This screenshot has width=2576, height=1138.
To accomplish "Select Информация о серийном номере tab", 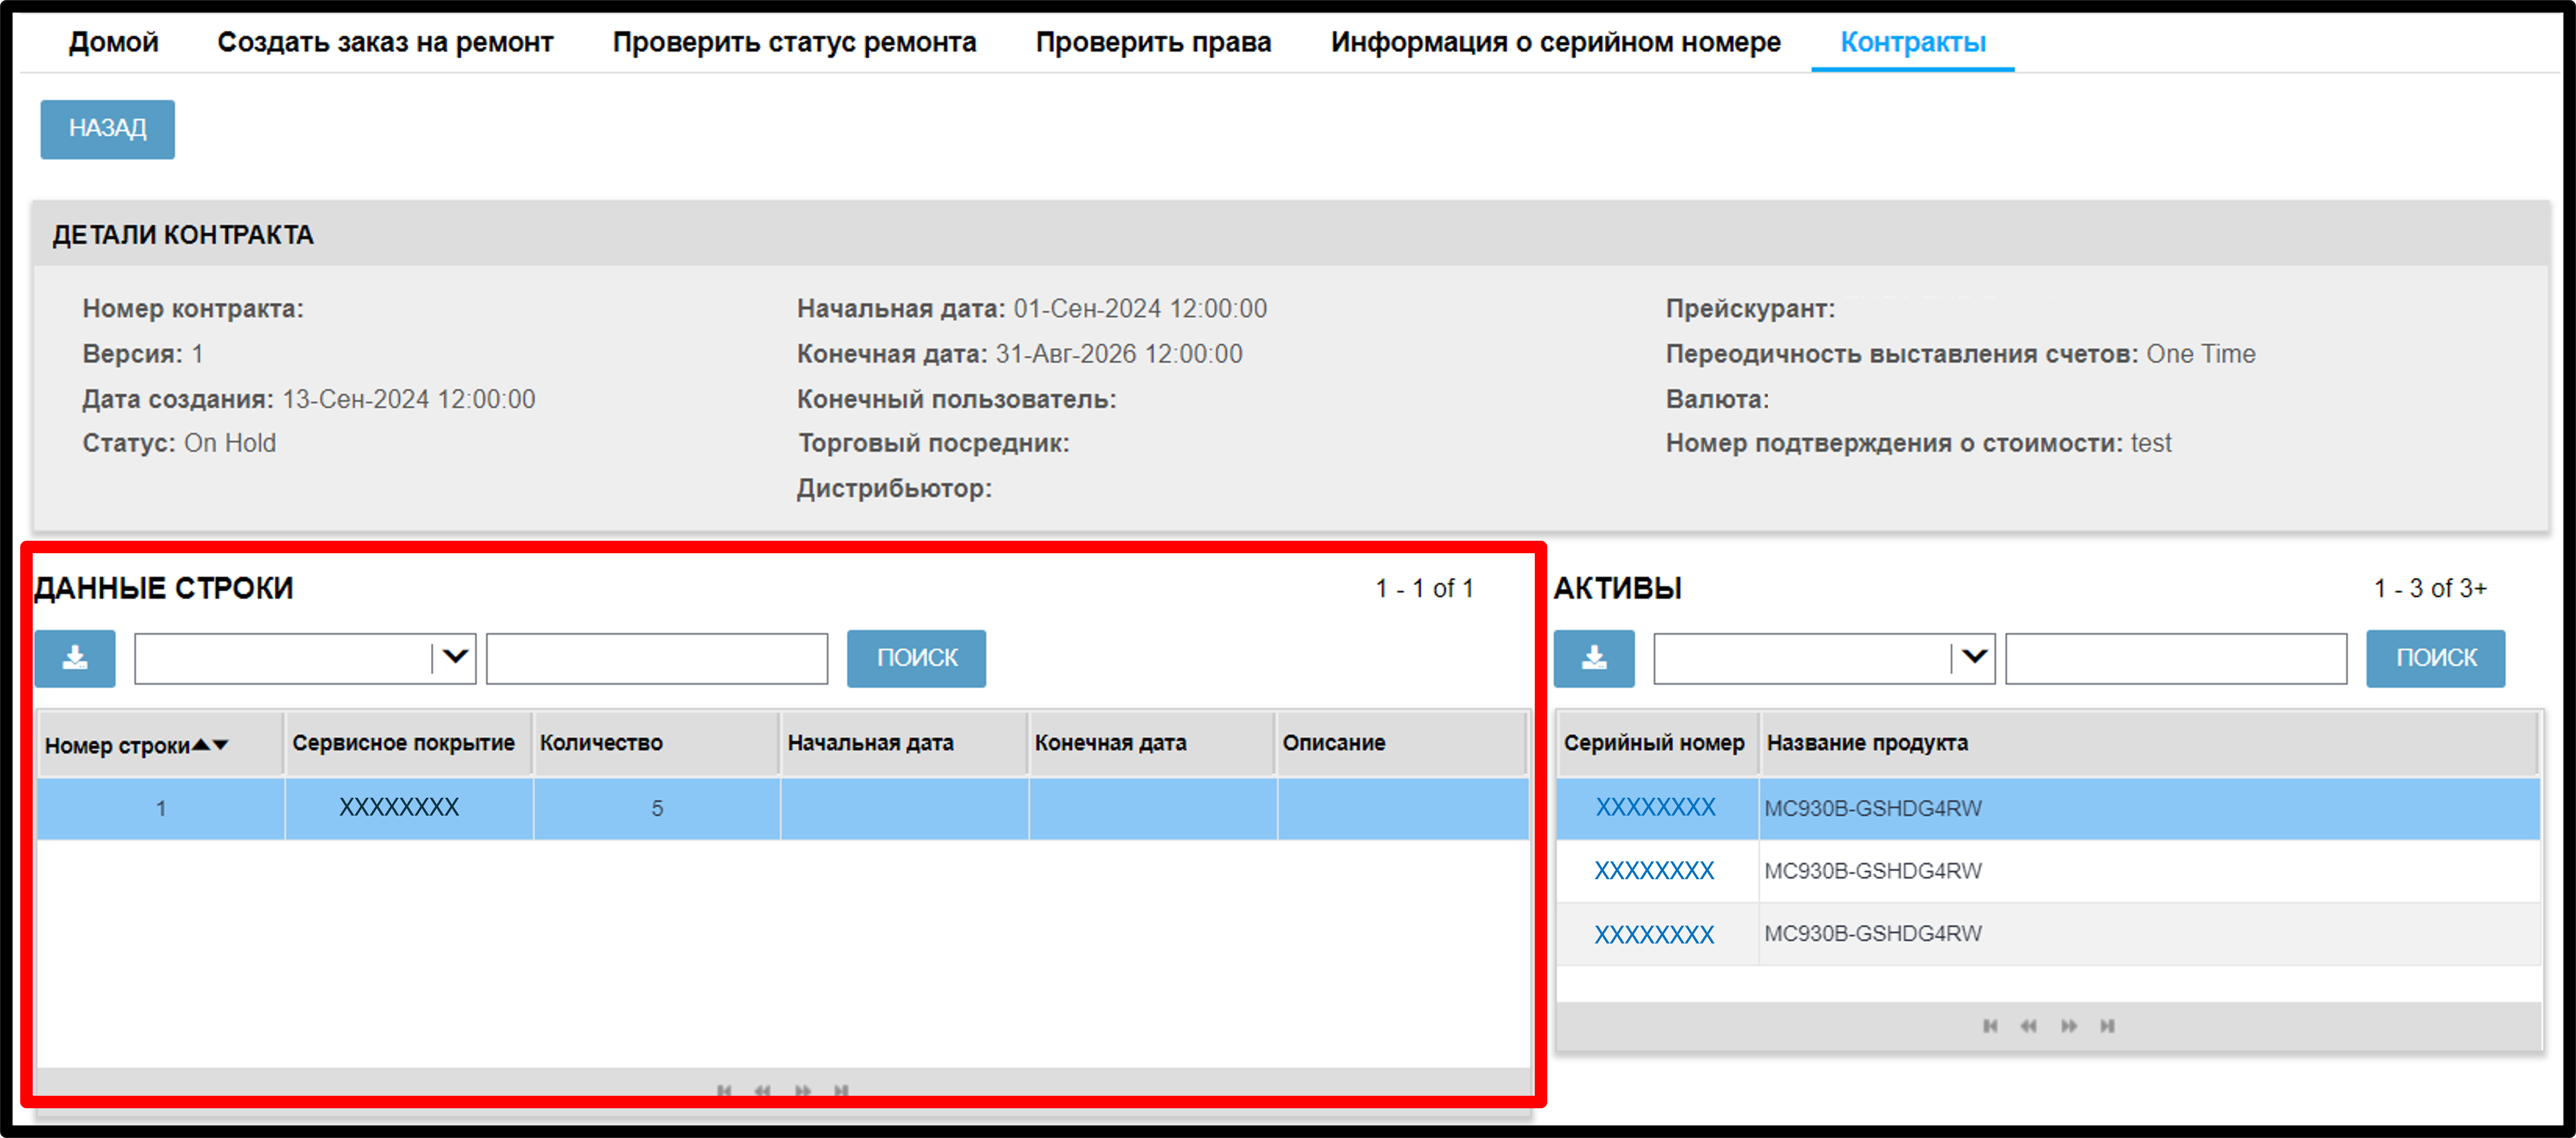I will click(1555, 42).
